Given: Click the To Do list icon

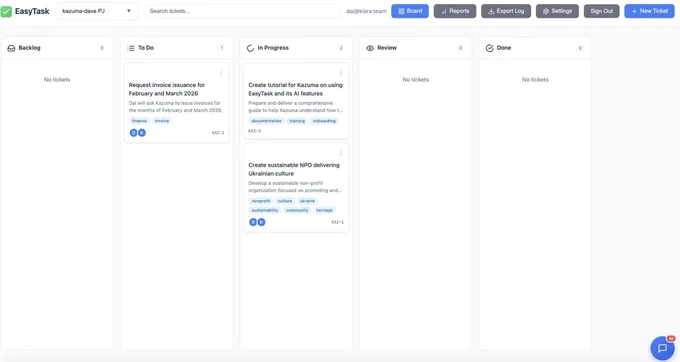Looking at the screenshot, I should [x=131, y=48].
